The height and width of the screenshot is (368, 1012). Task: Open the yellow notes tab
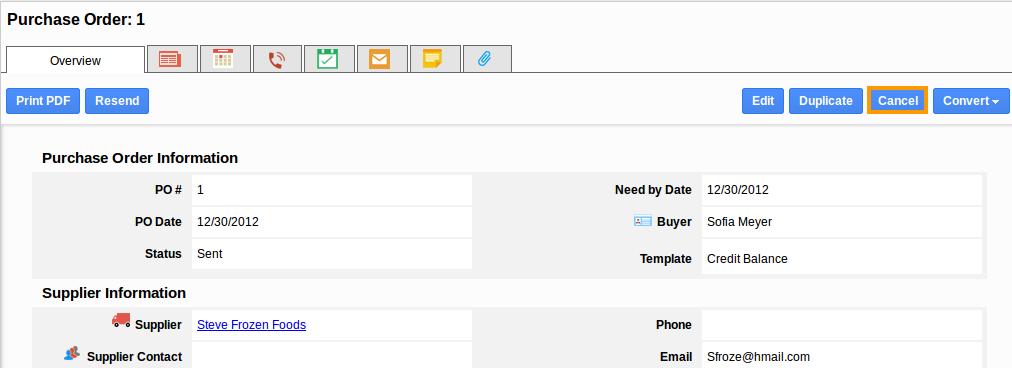coord(432,59)
